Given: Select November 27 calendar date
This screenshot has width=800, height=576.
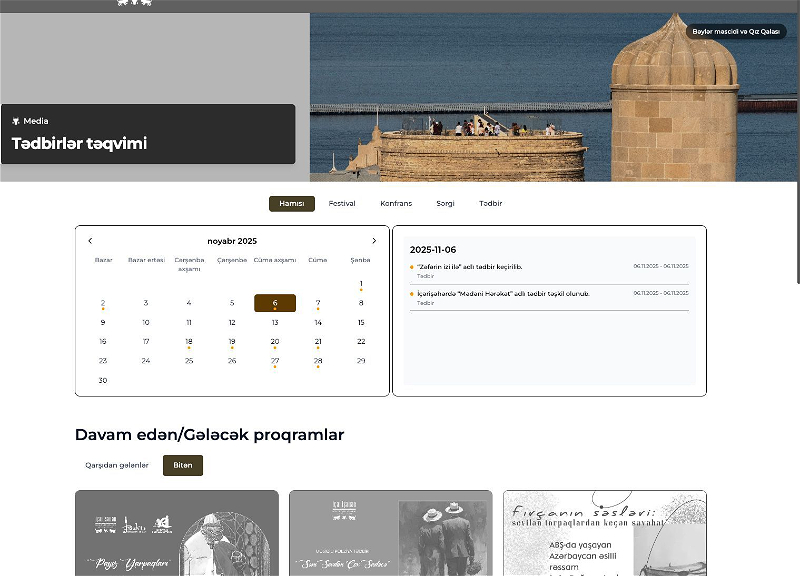Looking at the screenshot, I should click(275, 361).
